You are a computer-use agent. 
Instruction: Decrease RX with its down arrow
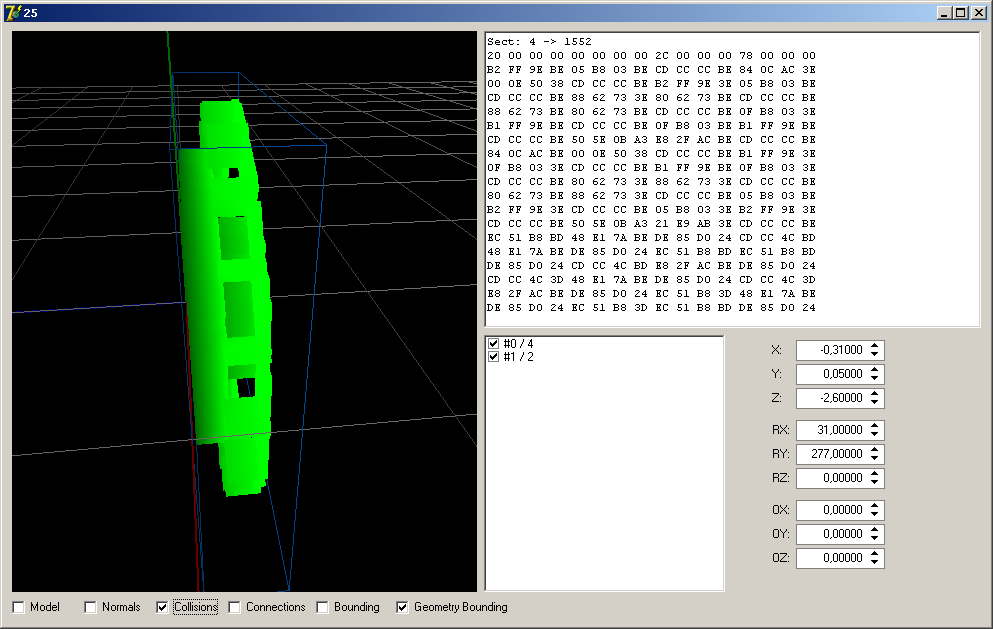point(875,434)
